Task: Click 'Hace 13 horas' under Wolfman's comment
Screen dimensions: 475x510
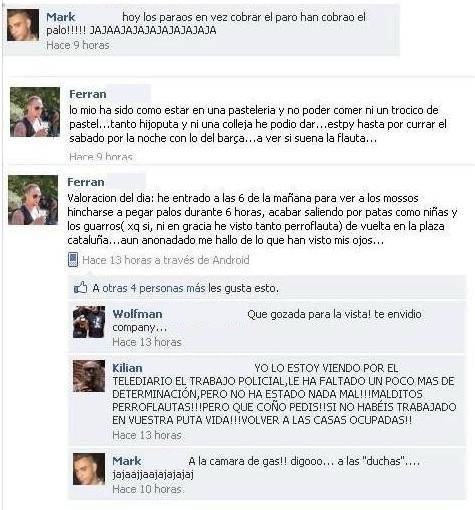Action: [x=147, y=342]
